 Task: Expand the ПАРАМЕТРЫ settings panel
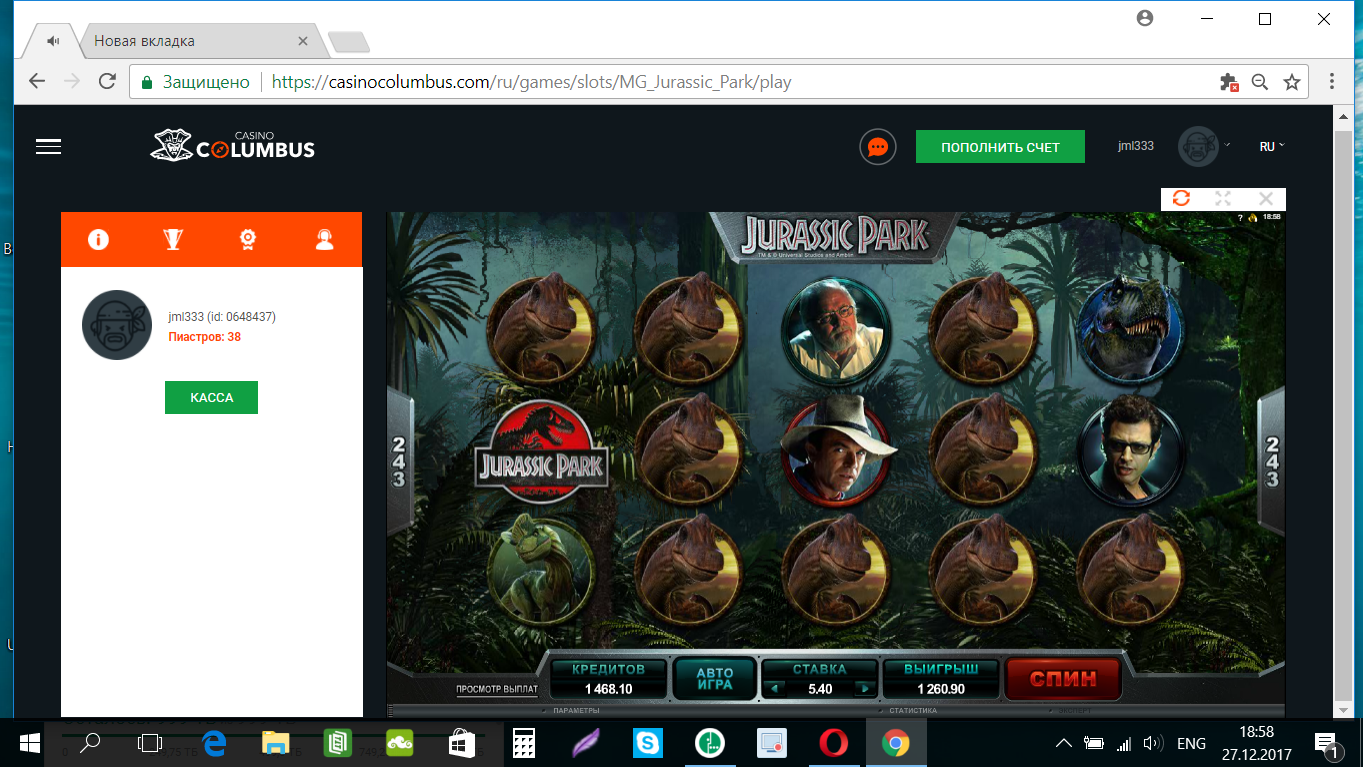[574, 711]
